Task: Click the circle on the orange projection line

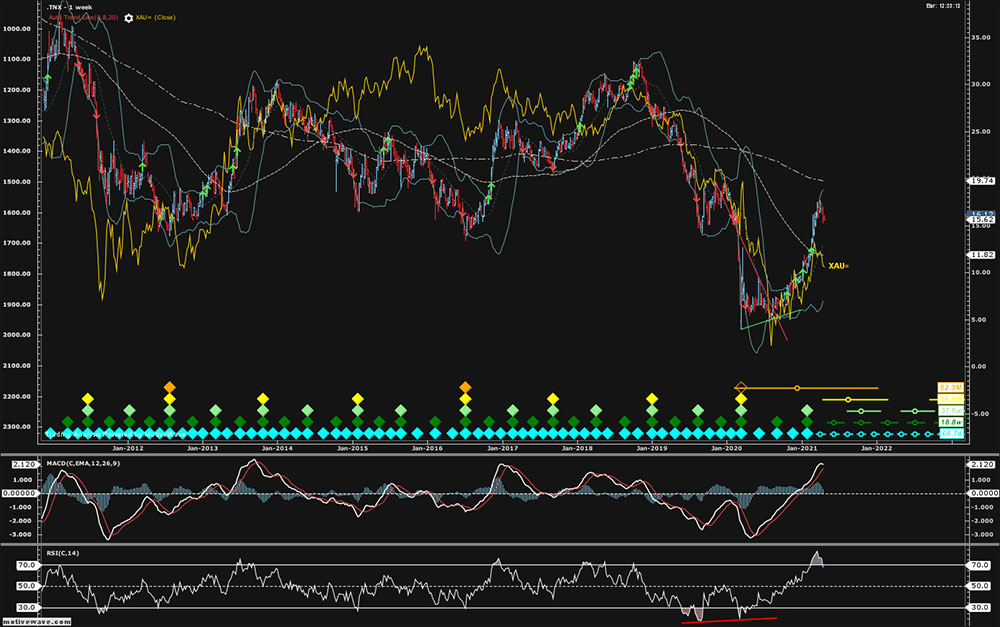Action: (797, 388)
